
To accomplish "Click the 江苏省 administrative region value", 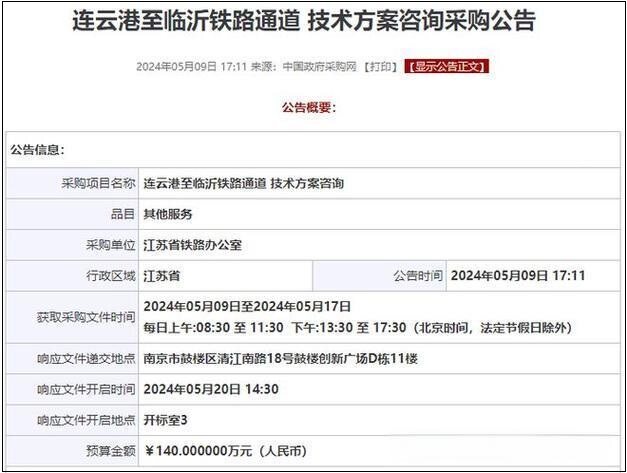I will [x=162, y=276].
